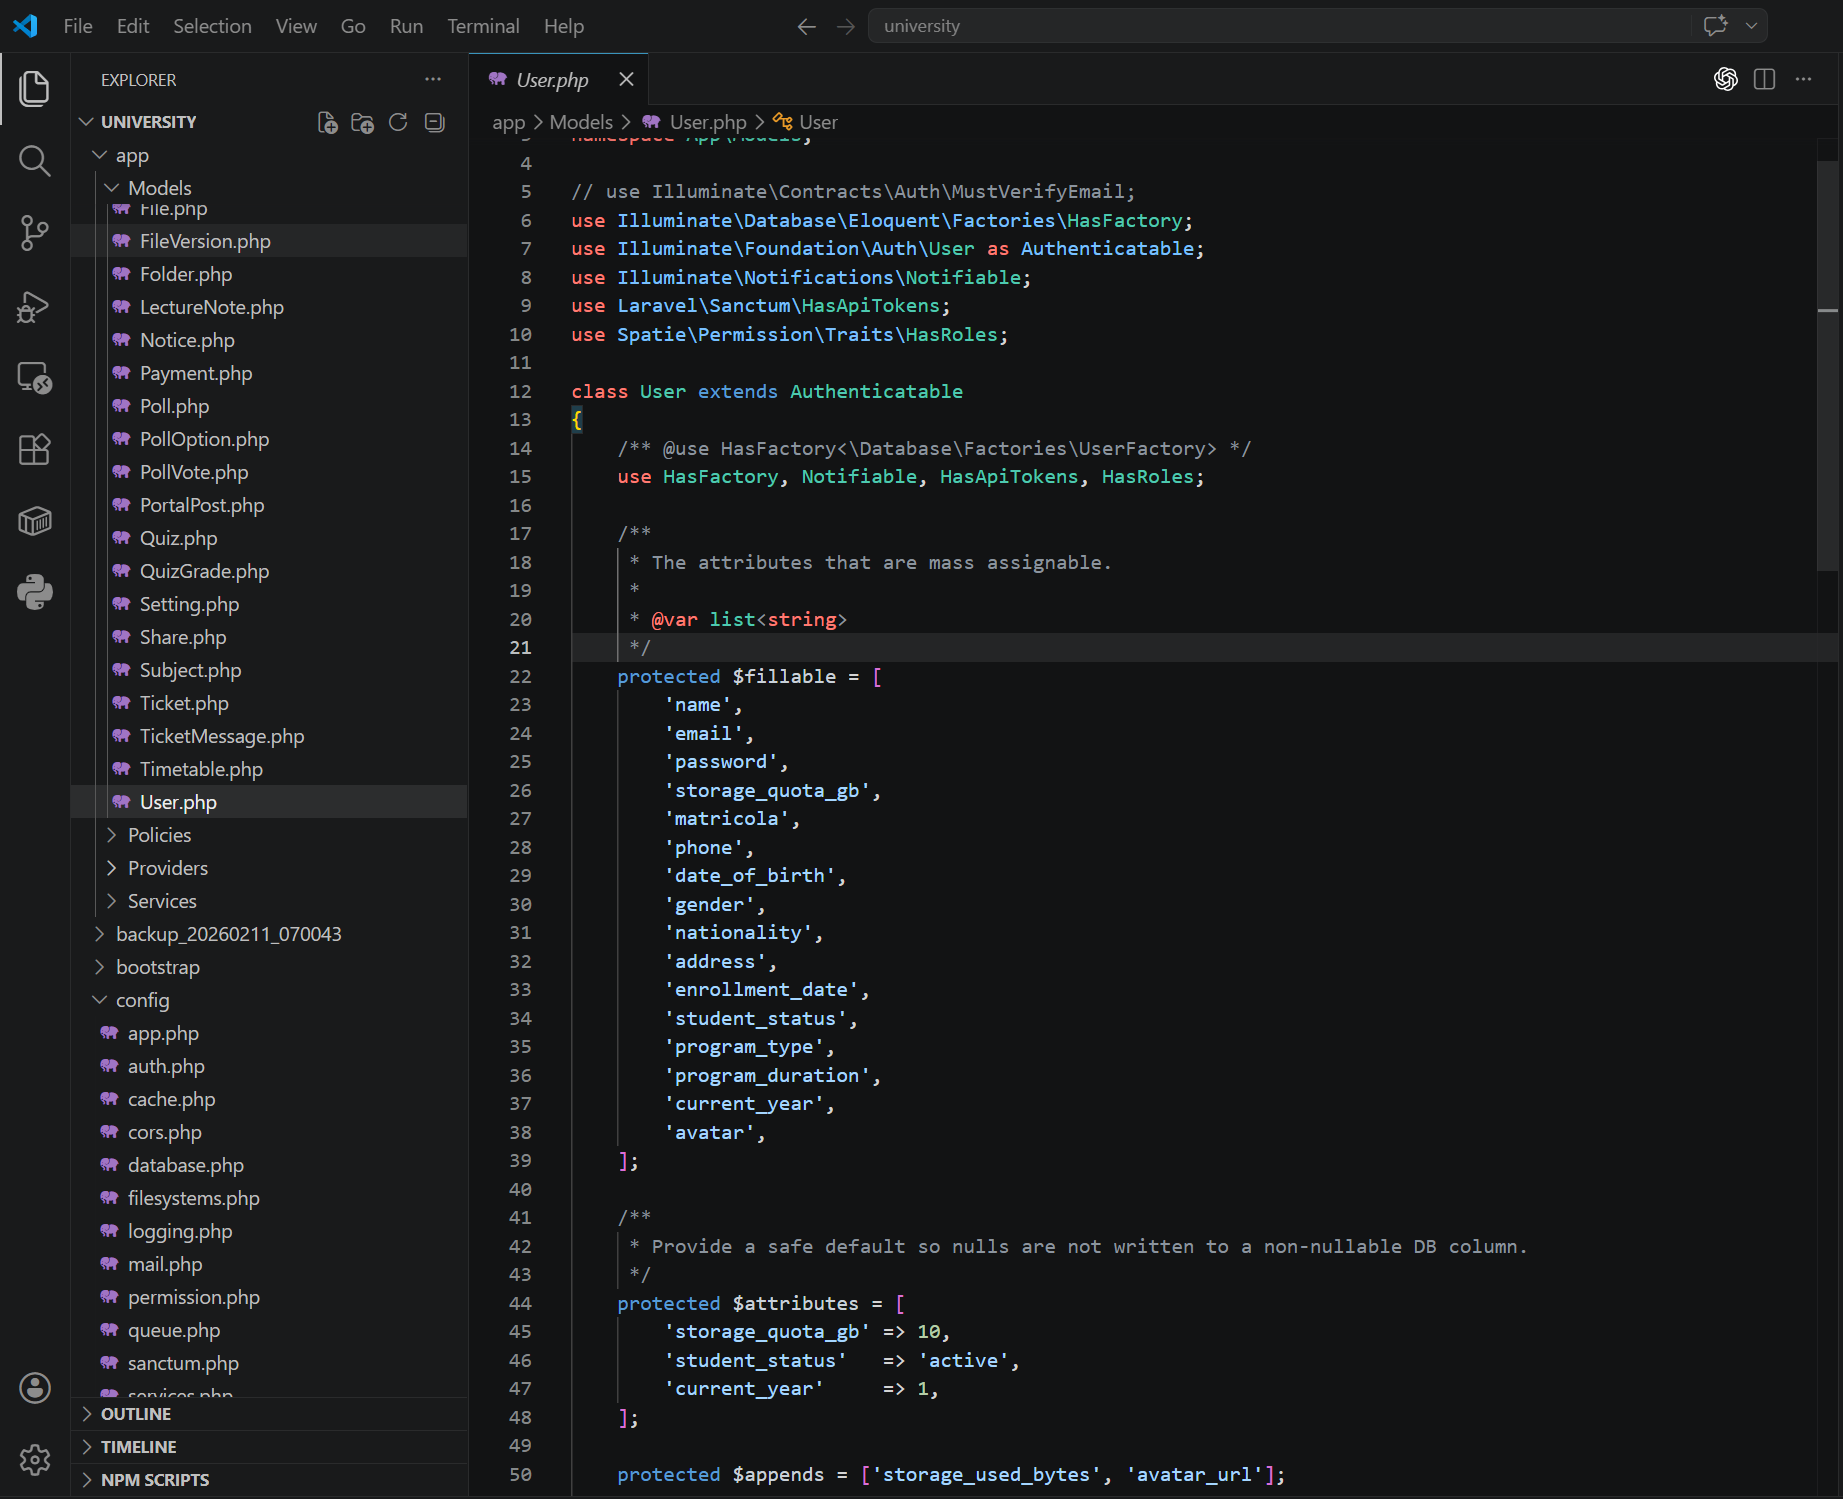Expand the OUTLINE section

(x=136, y=1414)
